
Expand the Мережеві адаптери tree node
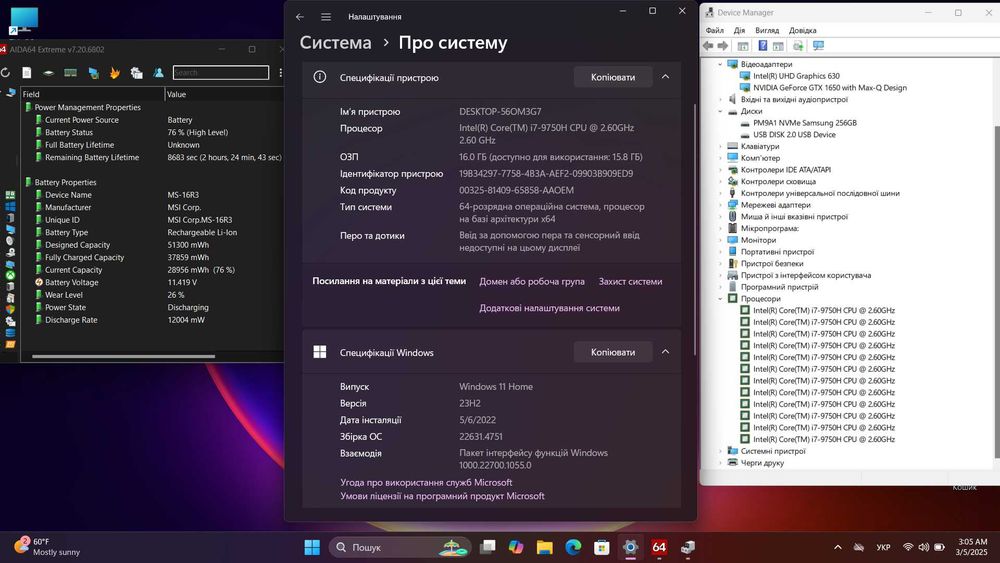[720, 205]
